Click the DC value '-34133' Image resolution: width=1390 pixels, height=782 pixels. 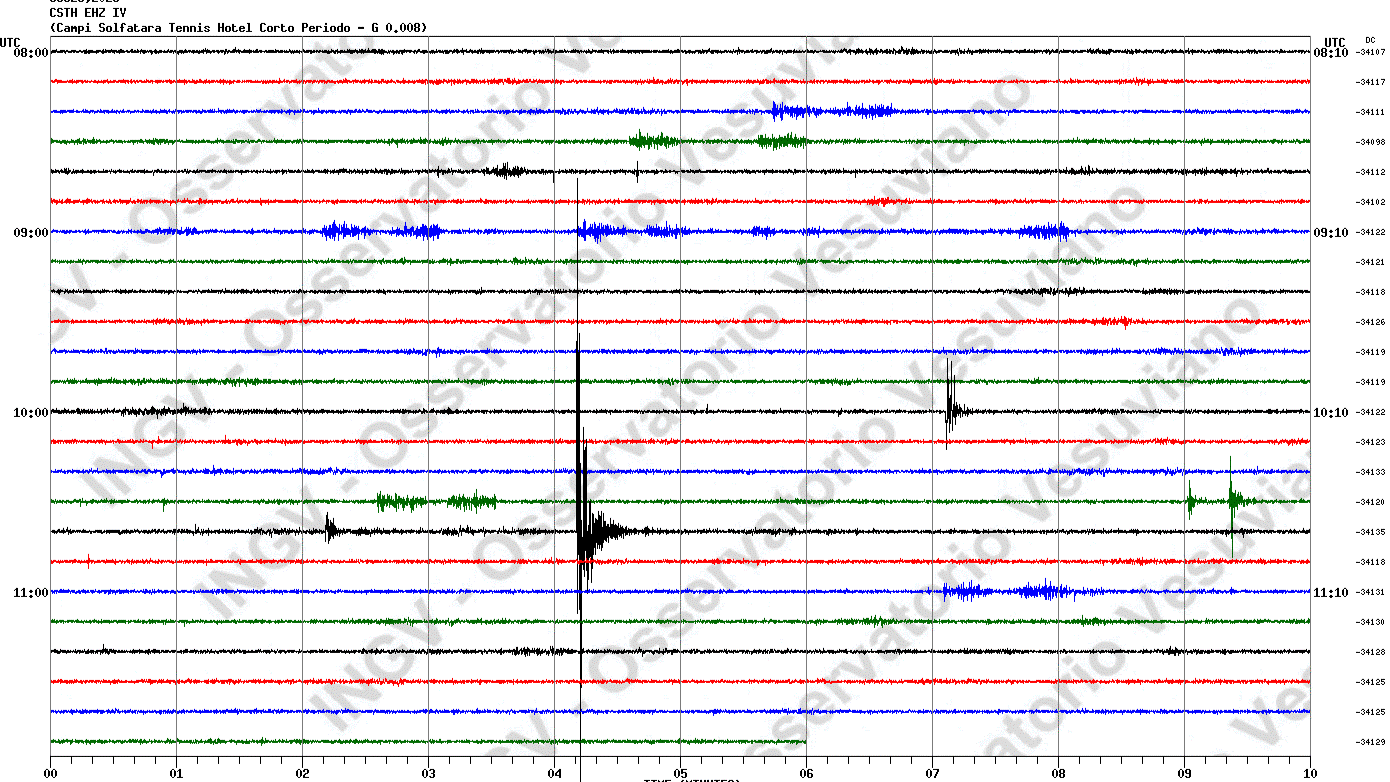click(x=1370, y=472)
